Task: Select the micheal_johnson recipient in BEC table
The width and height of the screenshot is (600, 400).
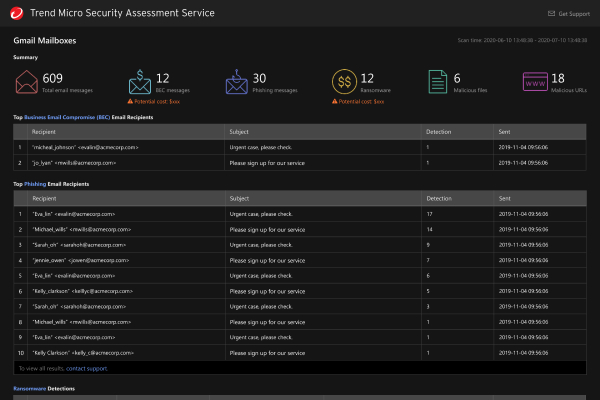Action: [85, 147]
